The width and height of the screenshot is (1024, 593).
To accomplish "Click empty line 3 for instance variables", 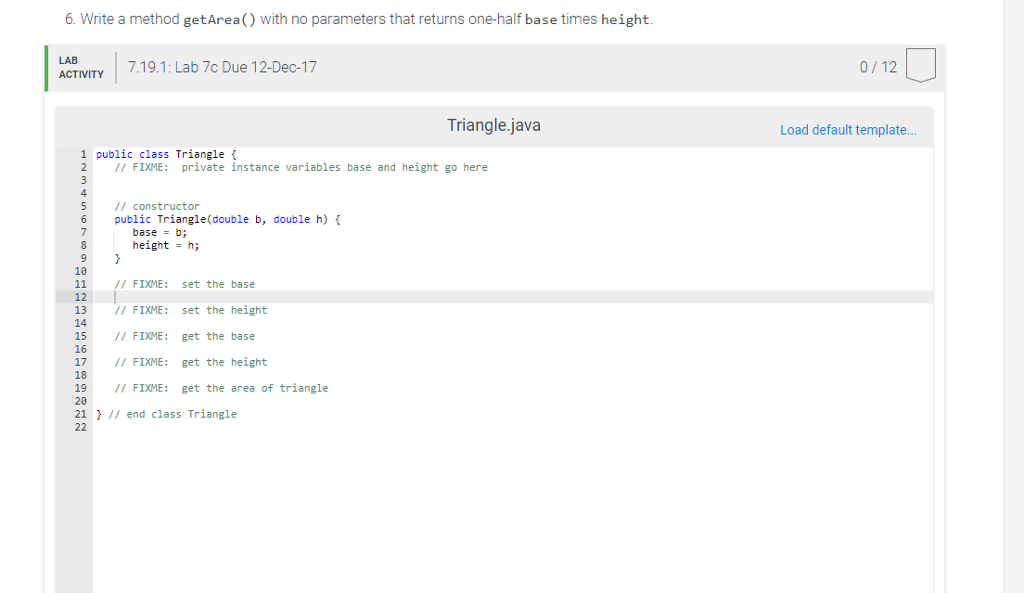I will tap(513, 180).
